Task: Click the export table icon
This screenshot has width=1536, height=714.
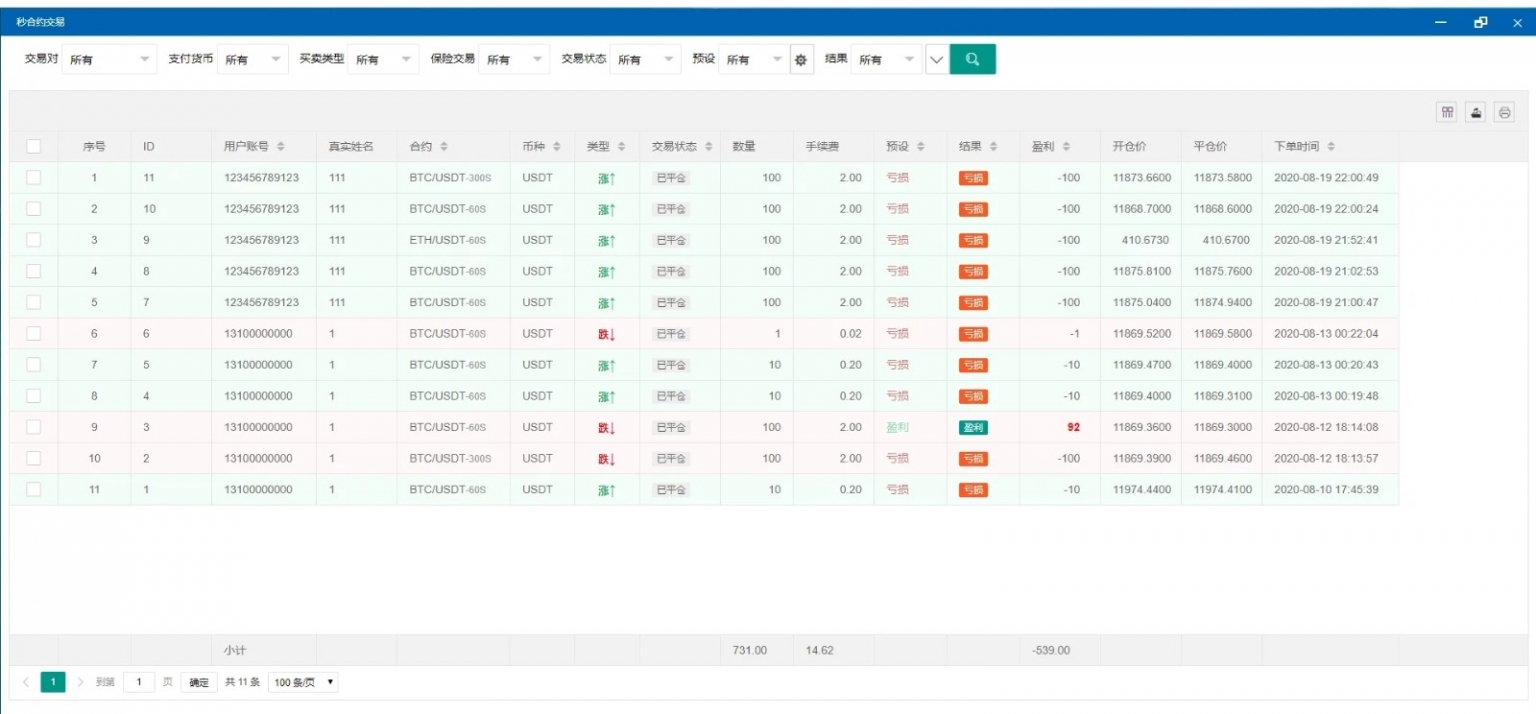Action: 1475,112
